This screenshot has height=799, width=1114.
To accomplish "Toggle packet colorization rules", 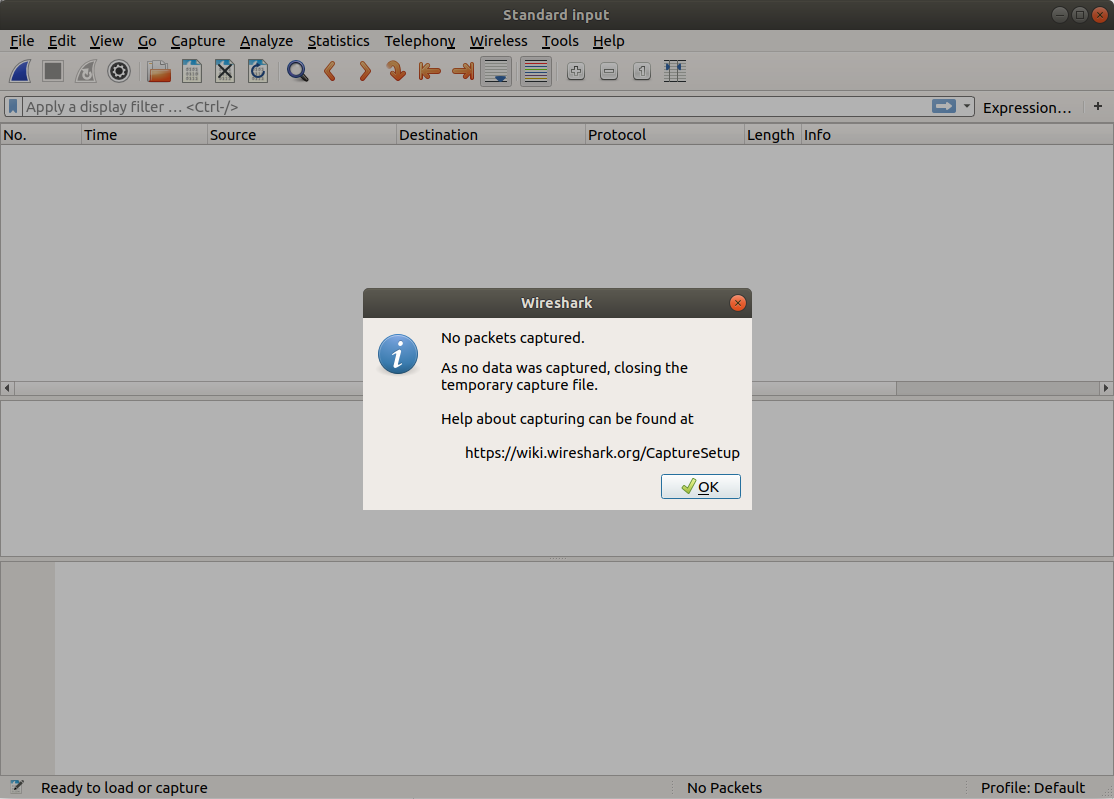I will click(536, 71).
